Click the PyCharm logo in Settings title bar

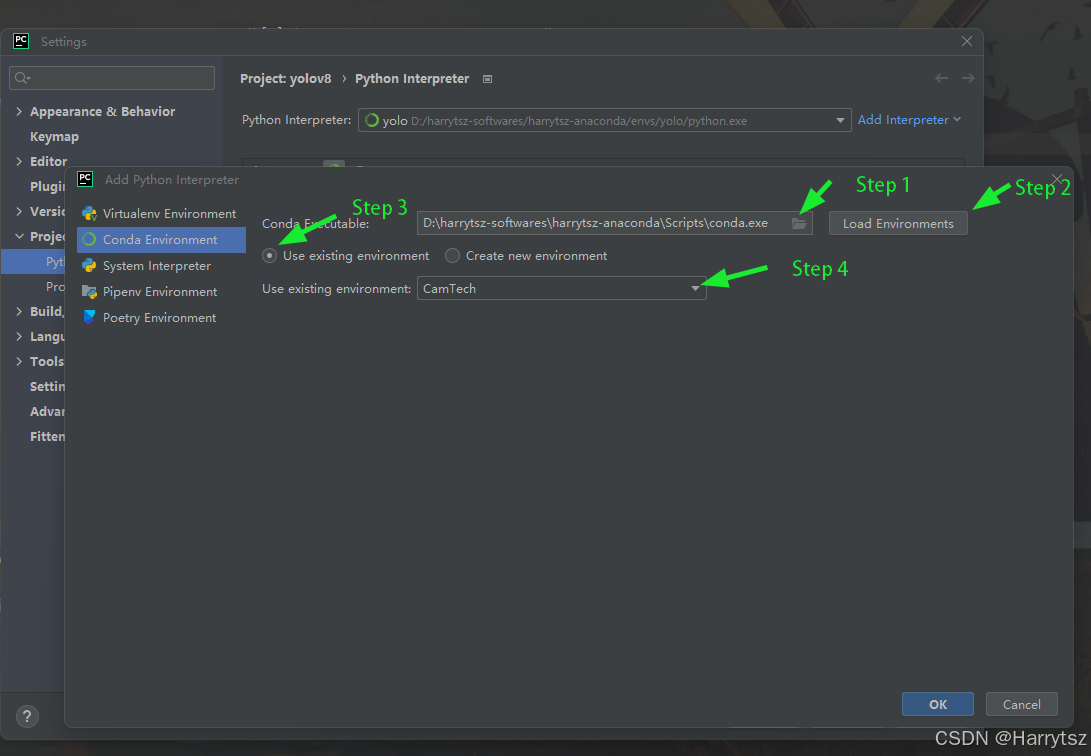[x=21, y=41]
